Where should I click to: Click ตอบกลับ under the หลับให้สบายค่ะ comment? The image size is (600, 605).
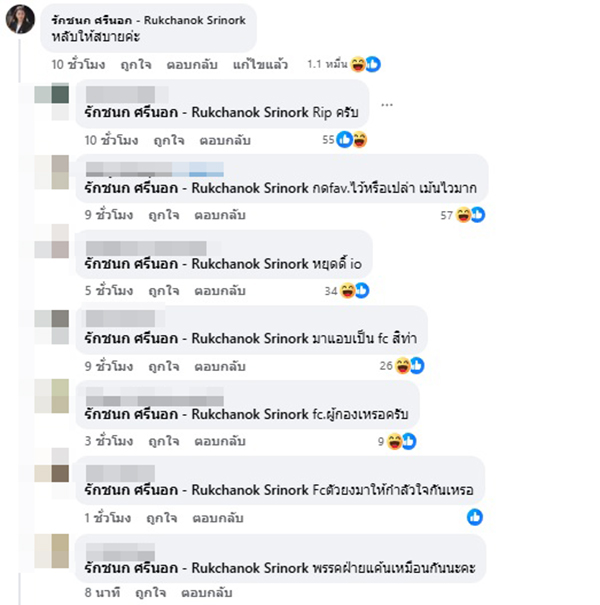192,64
